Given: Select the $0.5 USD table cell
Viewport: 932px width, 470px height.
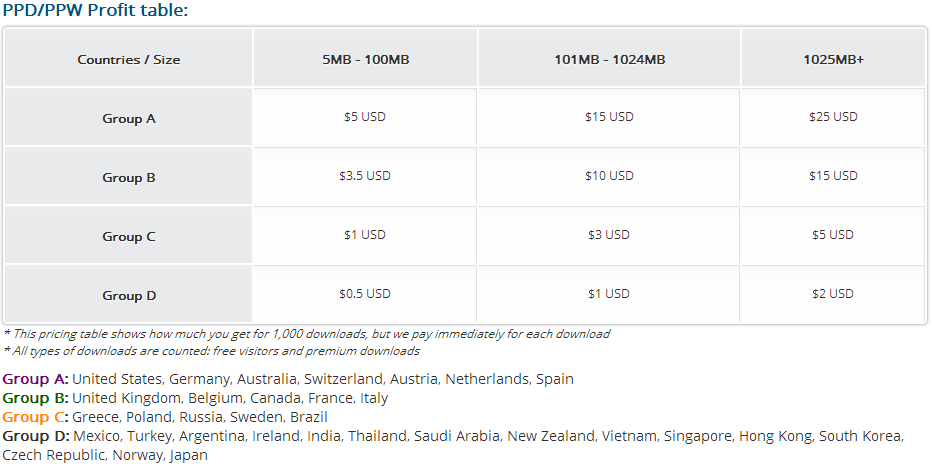Looking at the screenshot, I should 365,294.
